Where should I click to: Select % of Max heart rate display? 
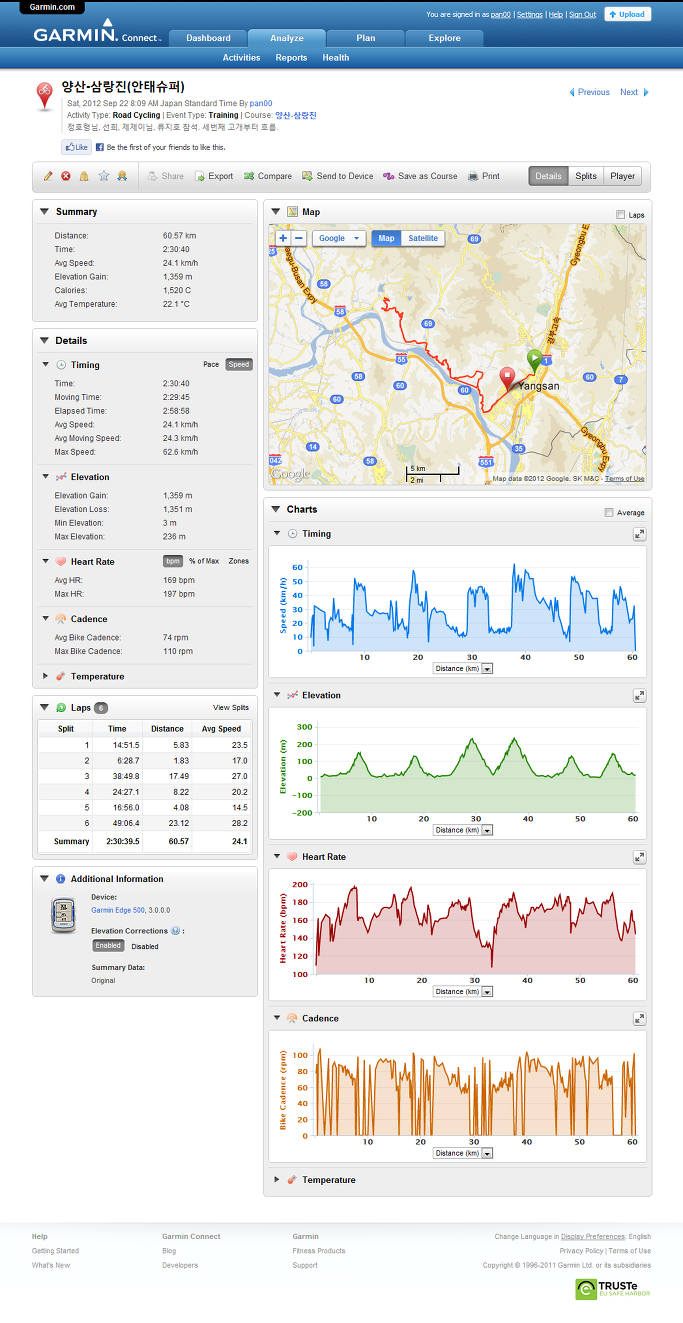[x=204, y=561]
